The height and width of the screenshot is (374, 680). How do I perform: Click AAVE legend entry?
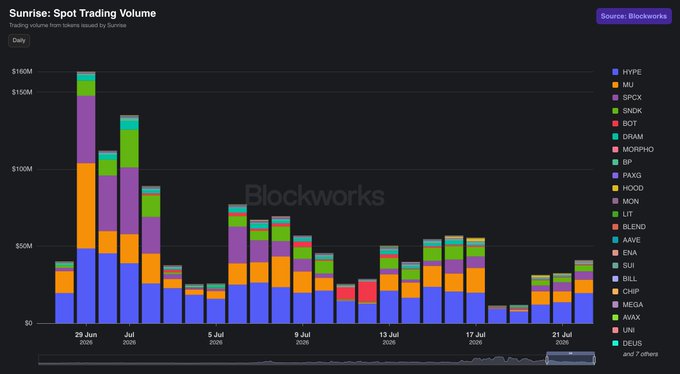tap(626, 240)
